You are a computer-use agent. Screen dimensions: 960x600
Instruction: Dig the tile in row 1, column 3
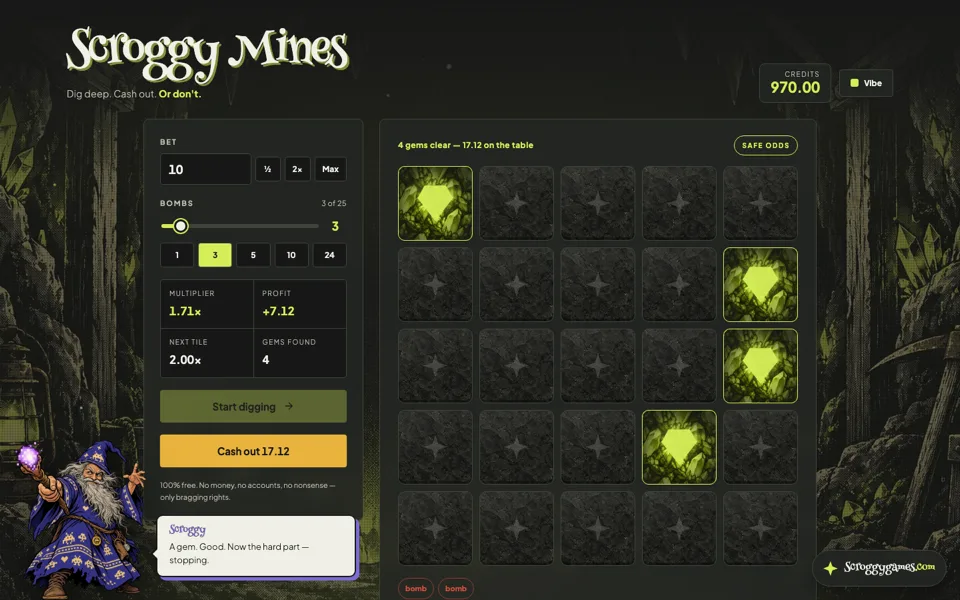click(x=598, y=203)
